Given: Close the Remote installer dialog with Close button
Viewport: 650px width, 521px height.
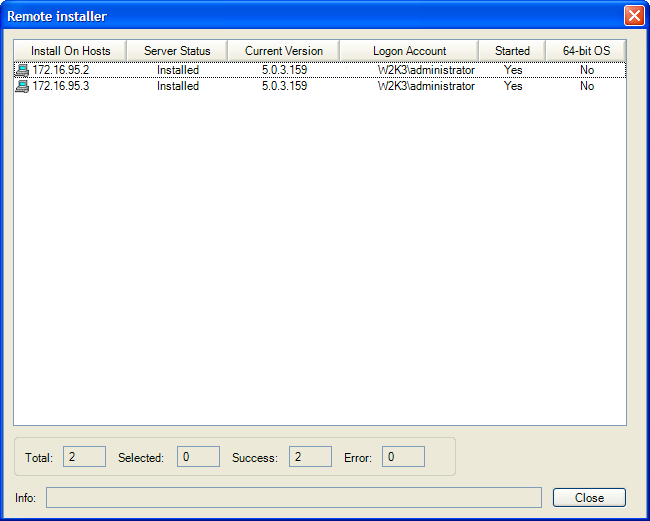Looking at the screenshot, I should point(589,497).
